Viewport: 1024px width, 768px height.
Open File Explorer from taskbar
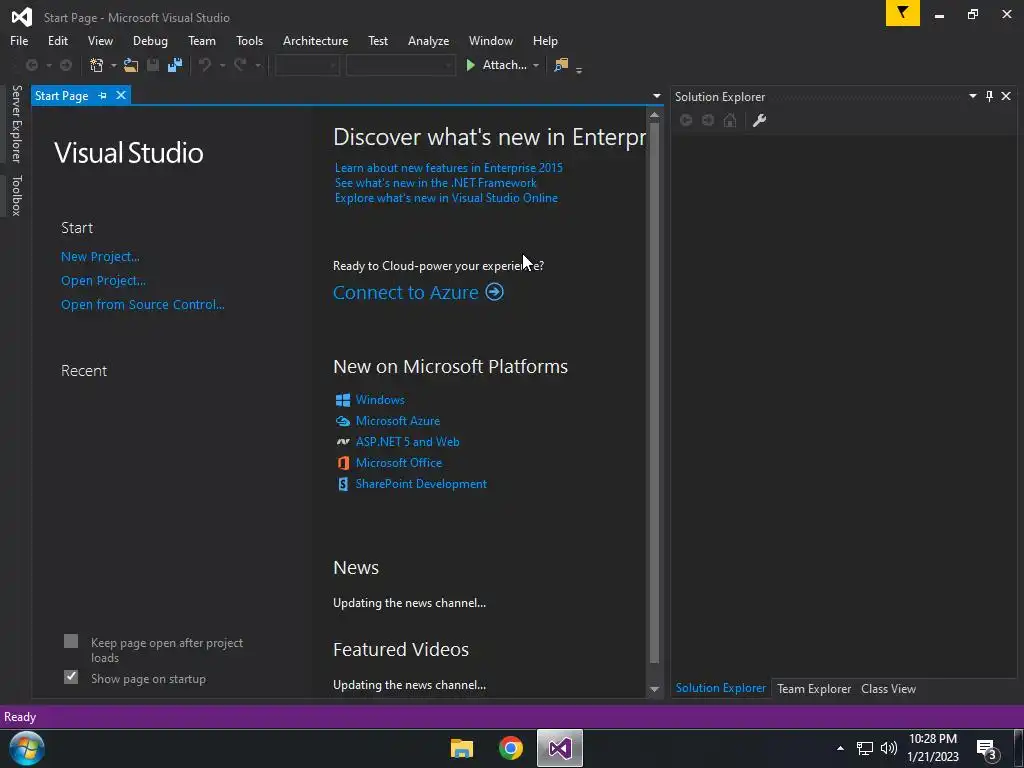(462, 748)
